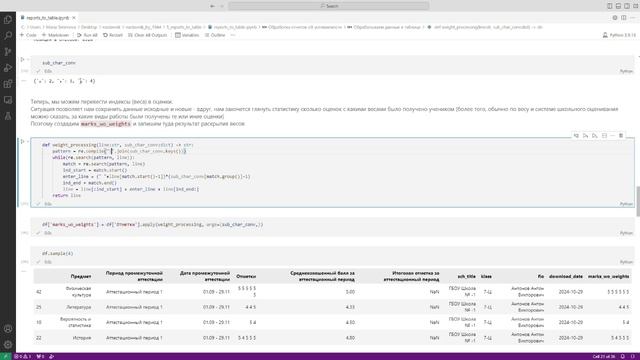Open the Run and Debug view

[x=8, y=68]
